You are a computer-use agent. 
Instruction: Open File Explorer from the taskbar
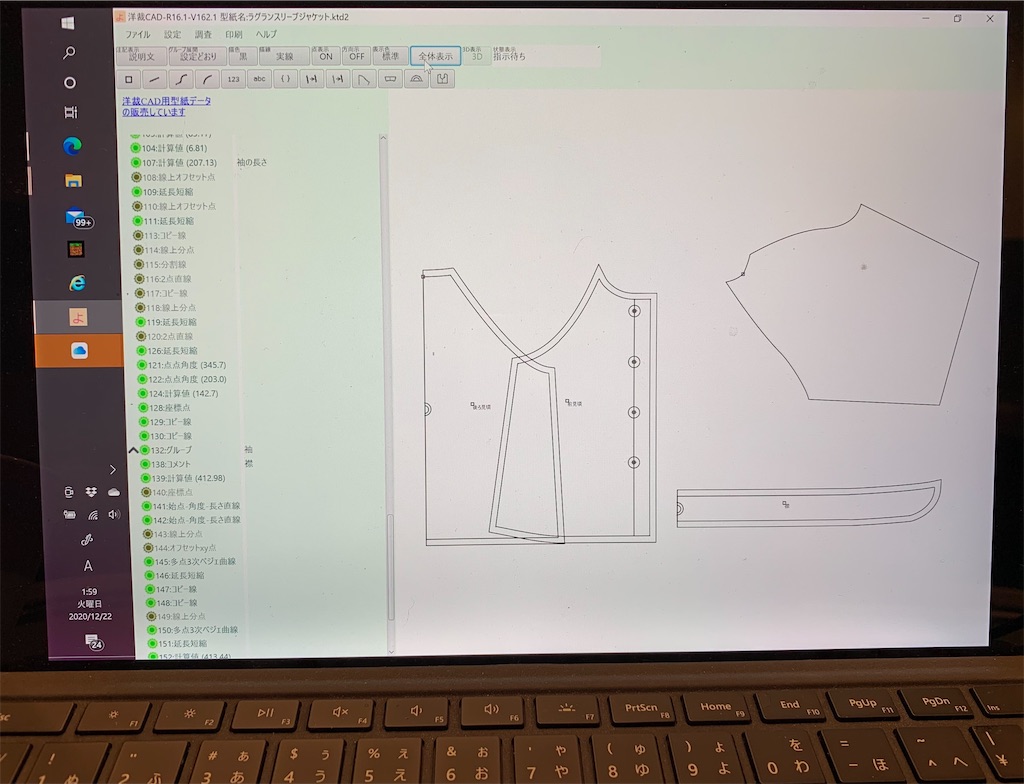[x=73, y=181]
